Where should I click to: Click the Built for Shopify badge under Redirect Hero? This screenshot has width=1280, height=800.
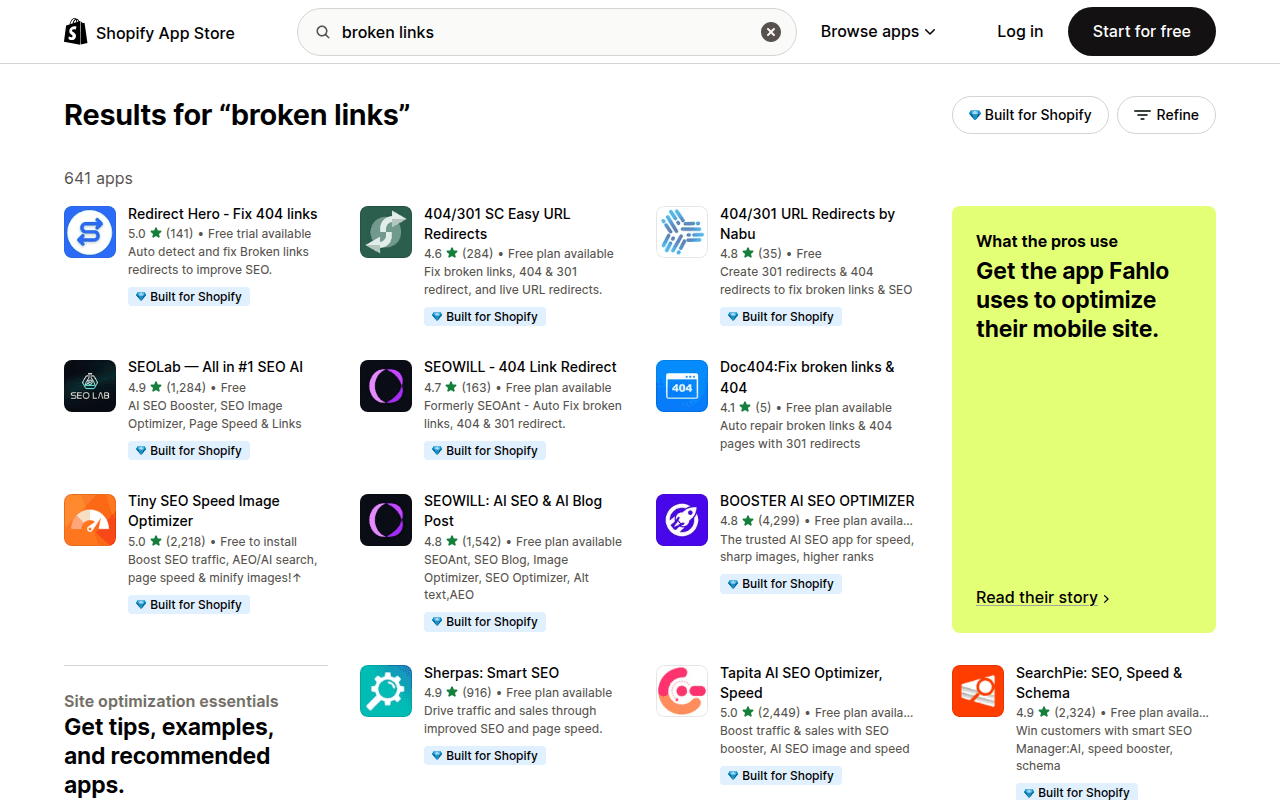click(x=189, y=297)
